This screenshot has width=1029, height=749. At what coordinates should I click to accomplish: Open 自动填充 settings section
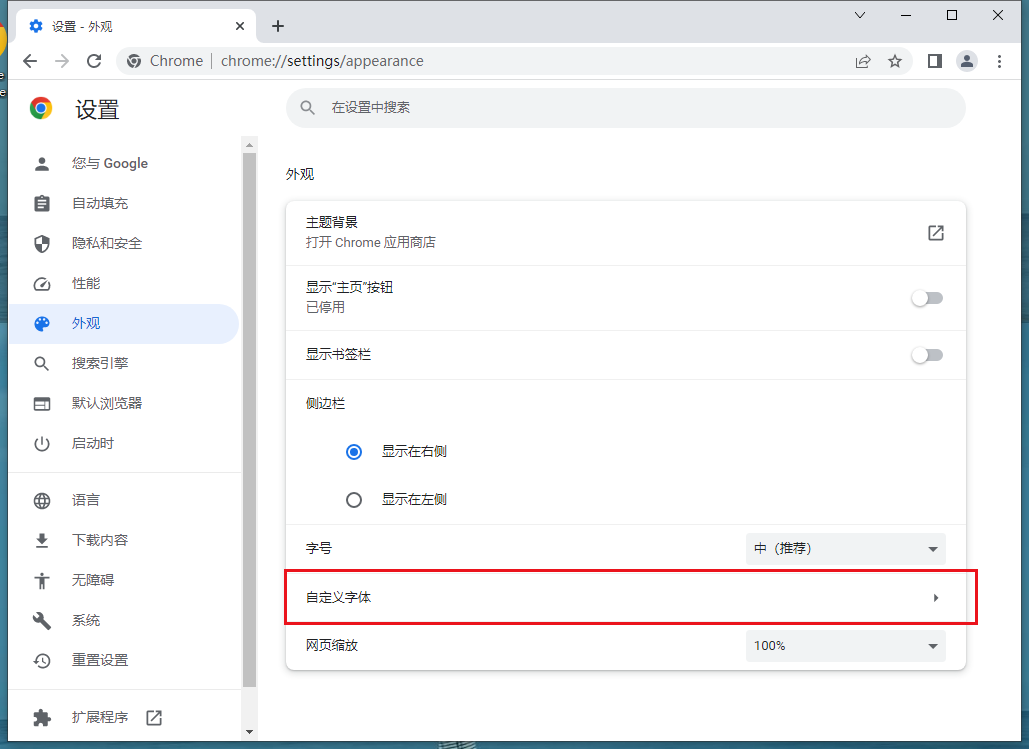coord(125,203)
